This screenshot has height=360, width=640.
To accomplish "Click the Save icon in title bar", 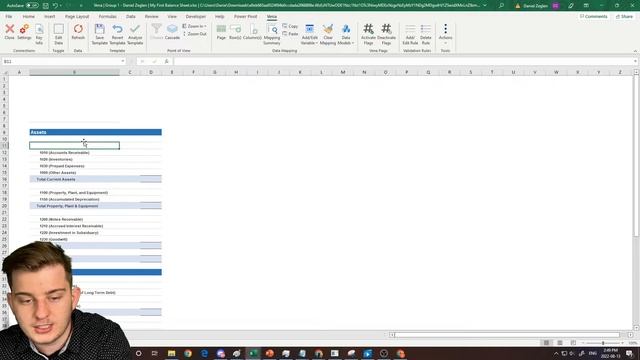I will (45, 6).
